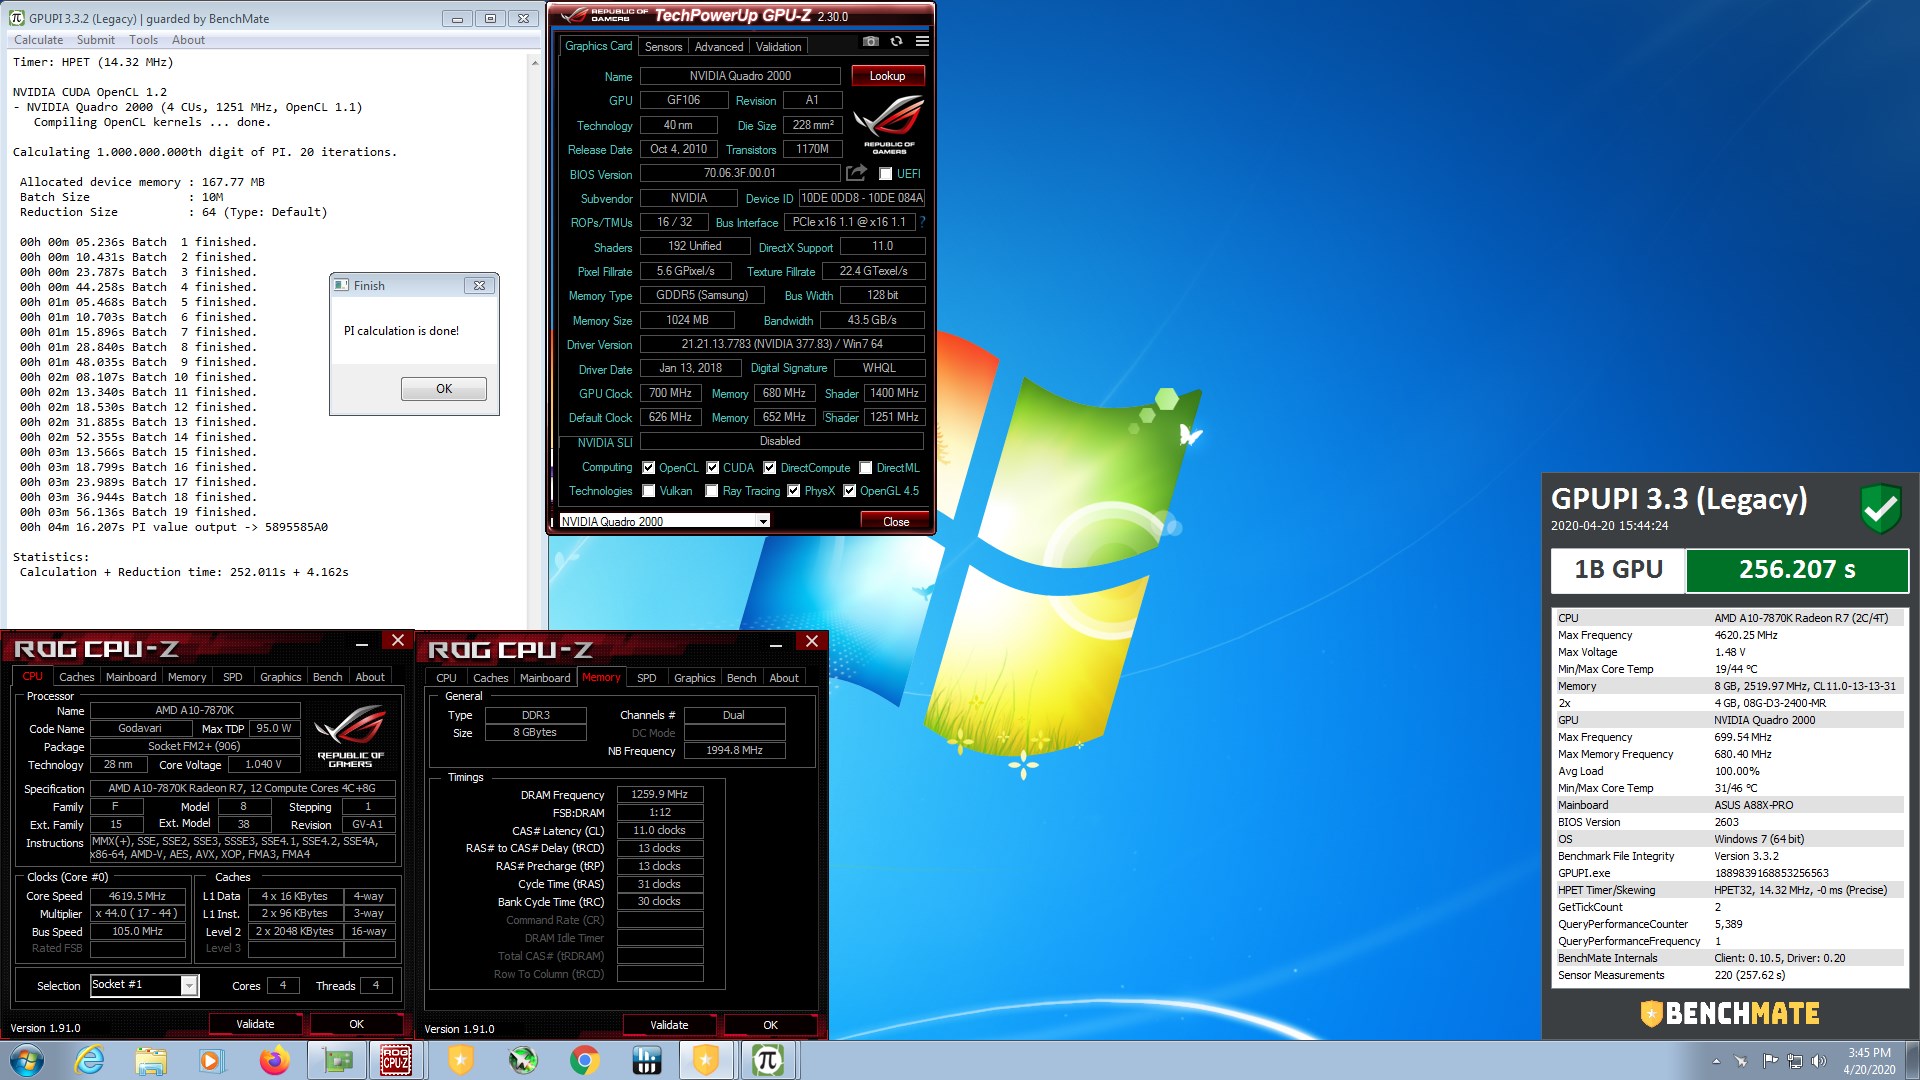Open the Action Center flag icon

click(1770, 1061)
